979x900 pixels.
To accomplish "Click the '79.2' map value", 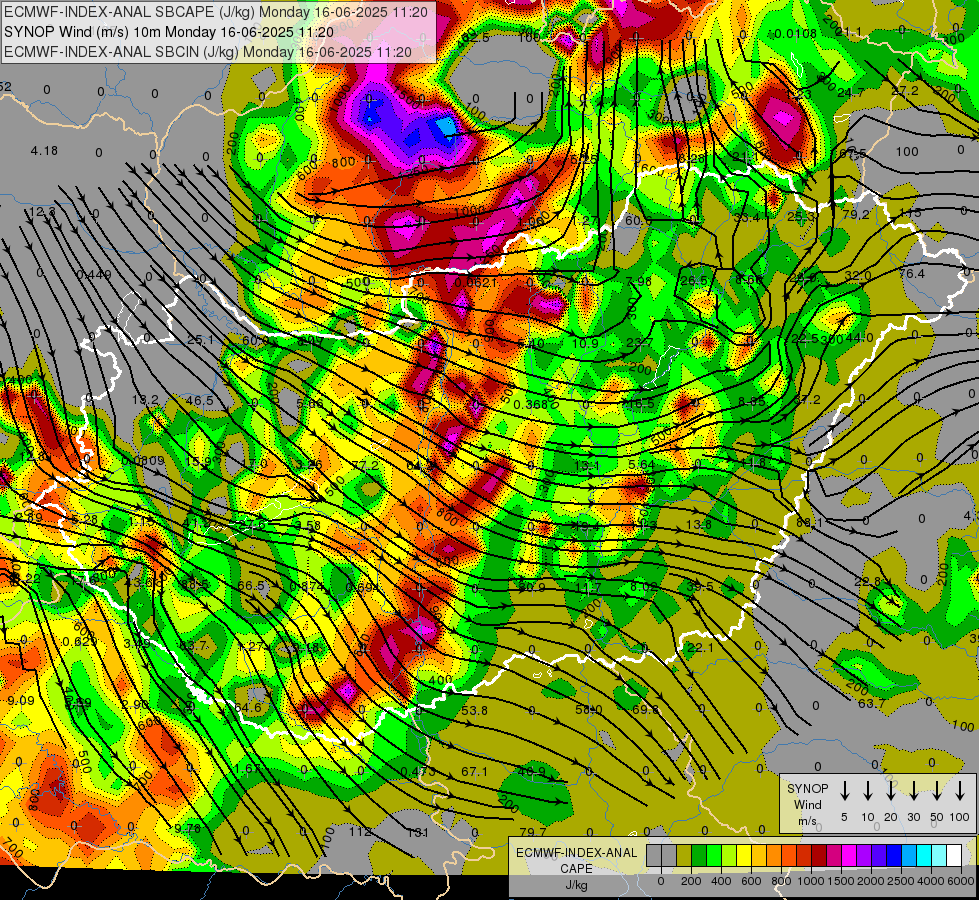I will tap(856, 215).
